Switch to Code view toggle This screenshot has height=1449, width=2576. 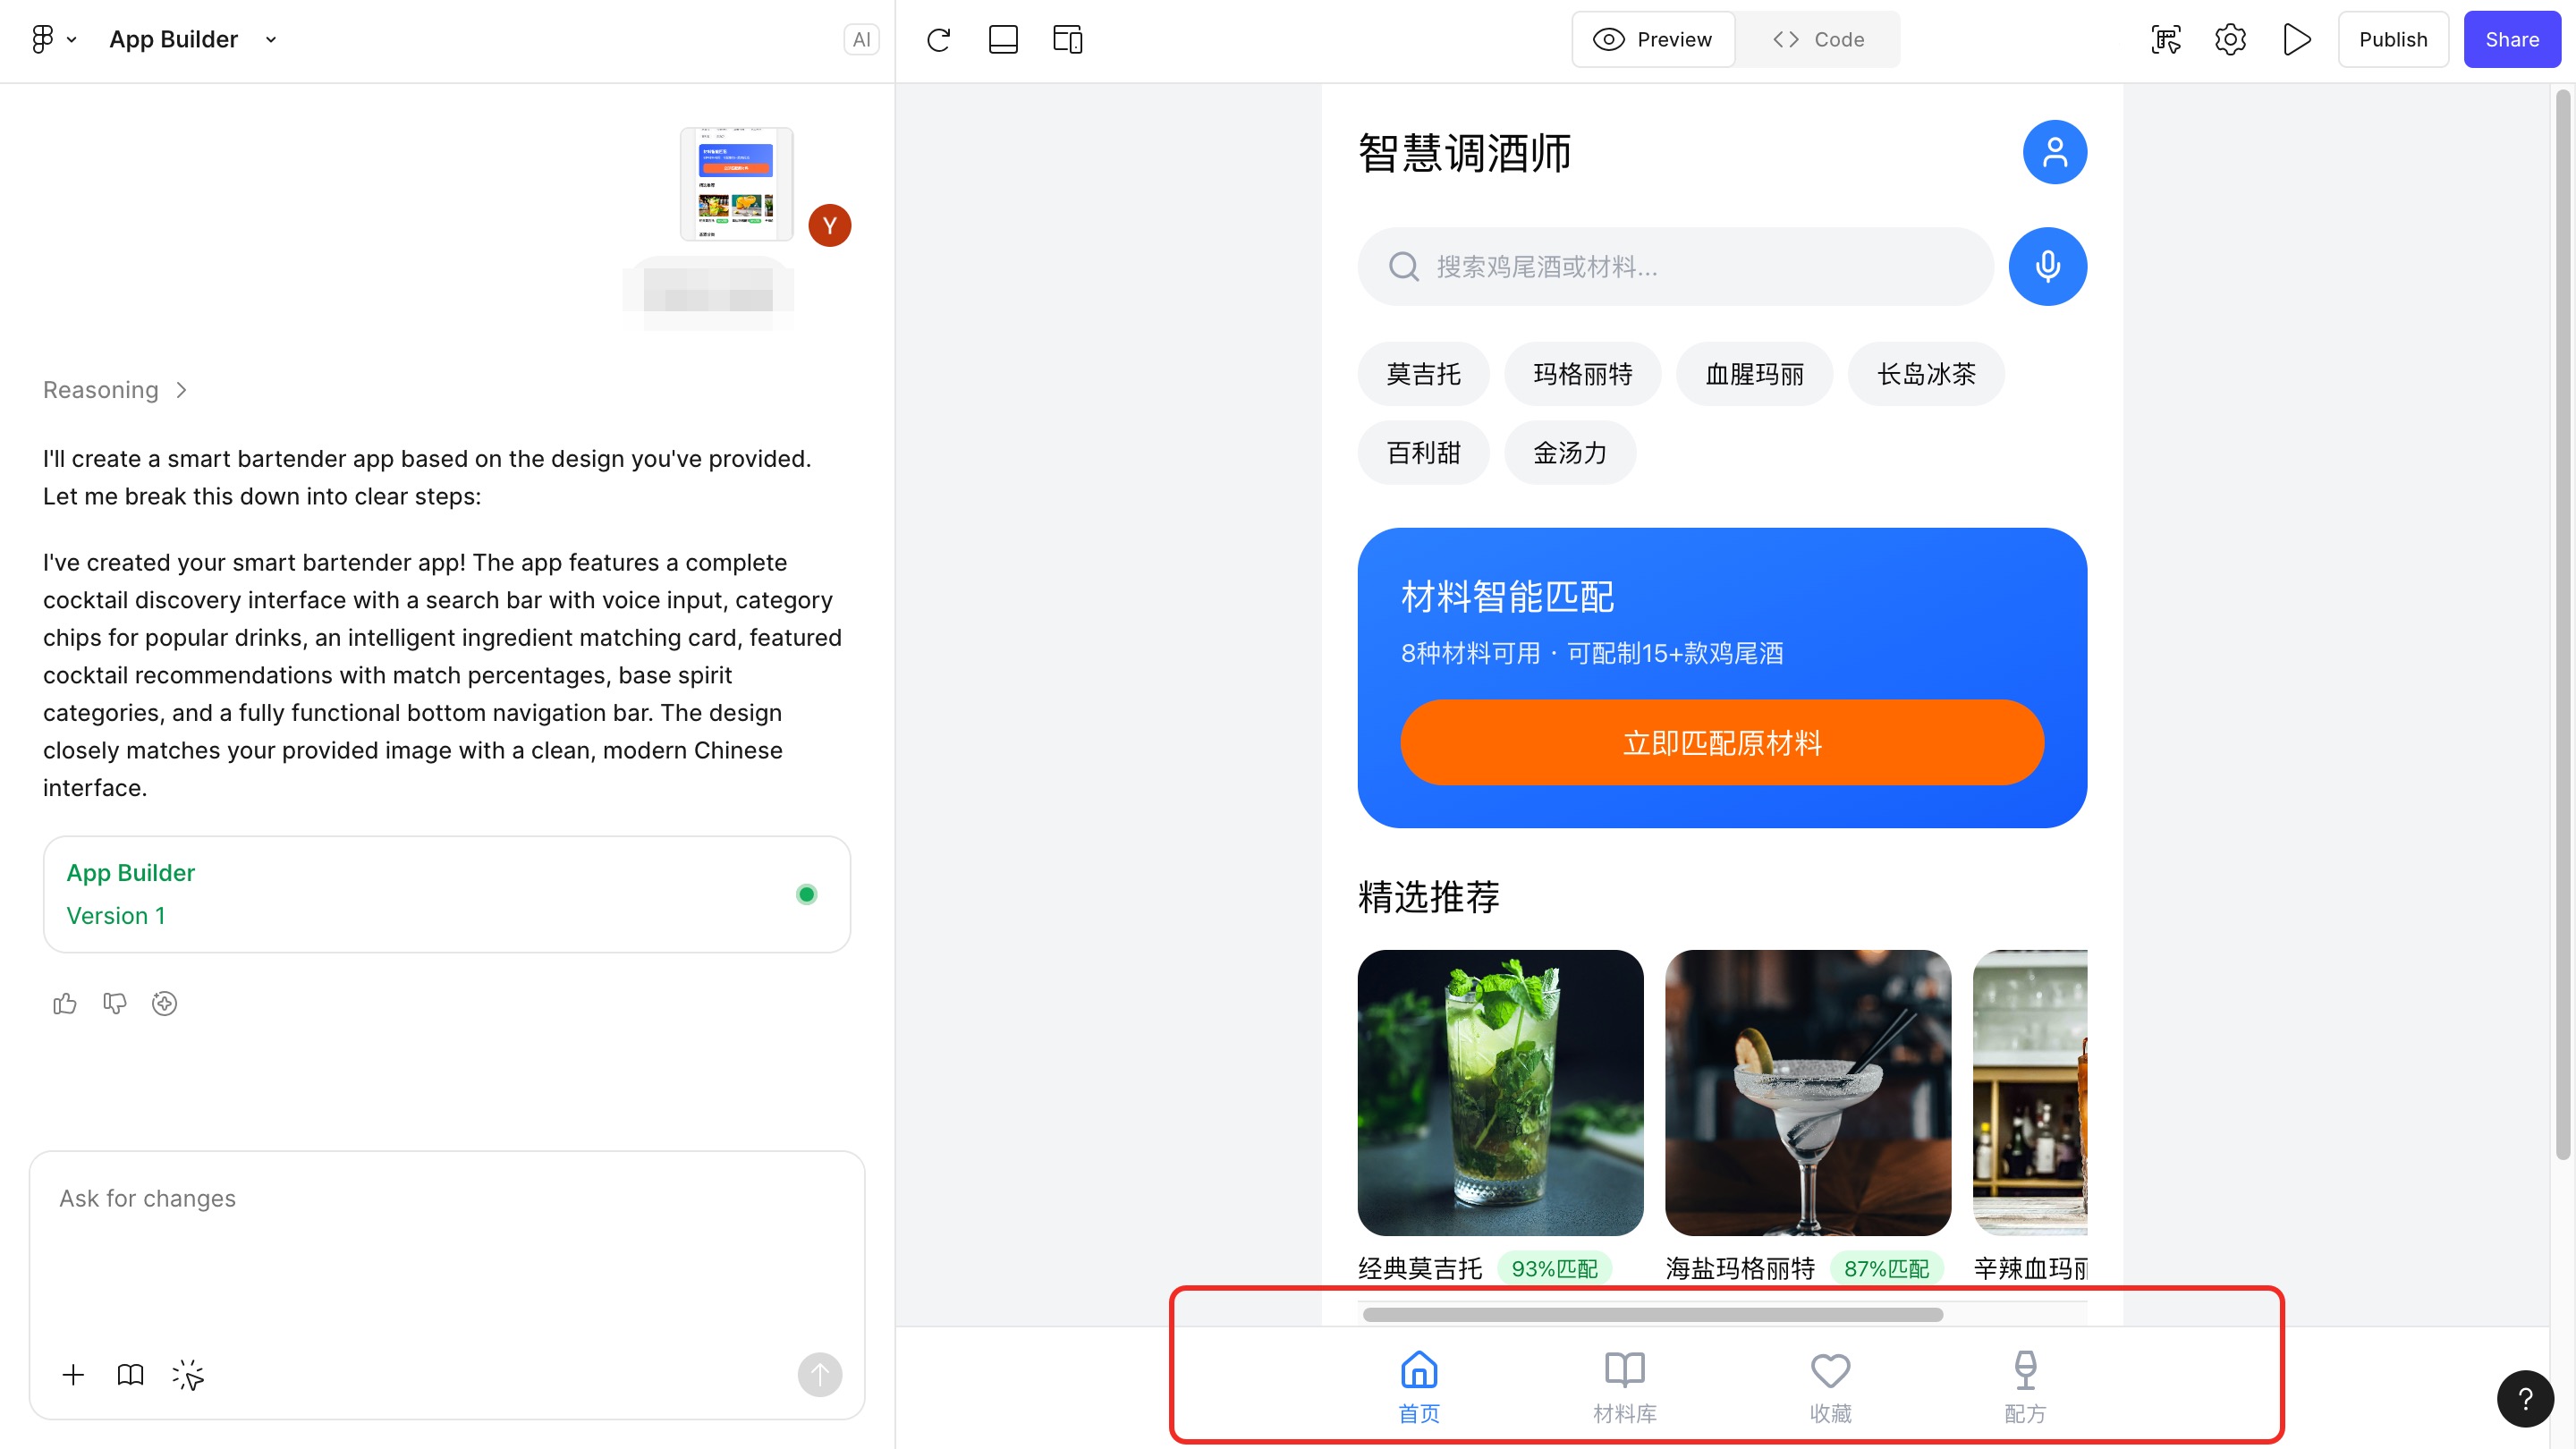1817,40
